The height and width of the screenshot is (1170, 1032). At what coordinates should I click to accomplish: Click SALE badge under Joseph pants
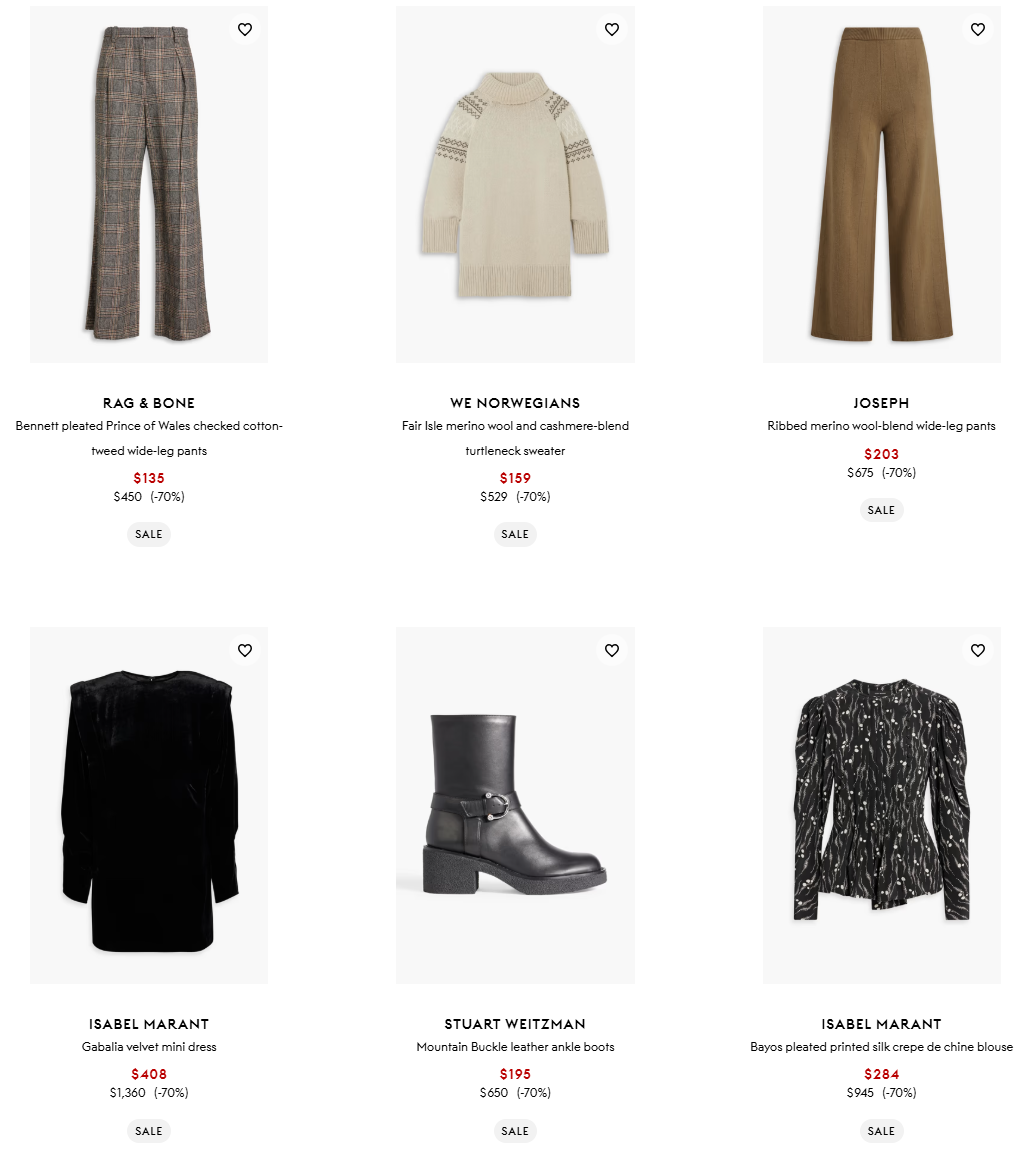click(x=881, y=510)
